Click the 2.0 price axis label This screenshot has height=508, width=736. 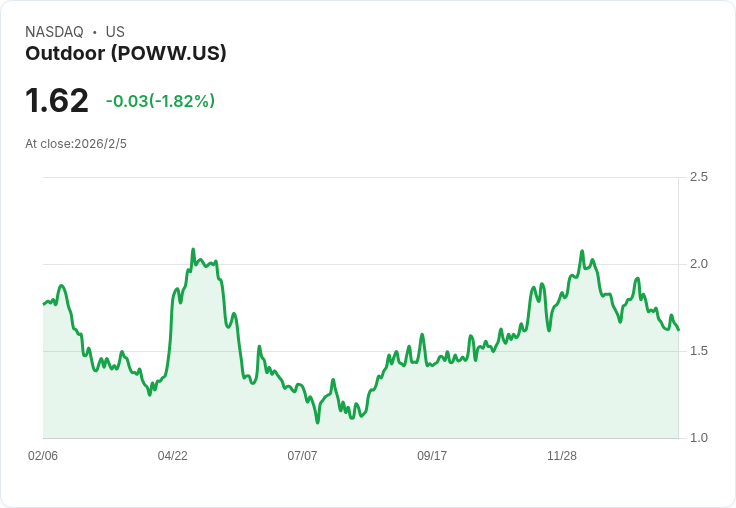point(698,264)
